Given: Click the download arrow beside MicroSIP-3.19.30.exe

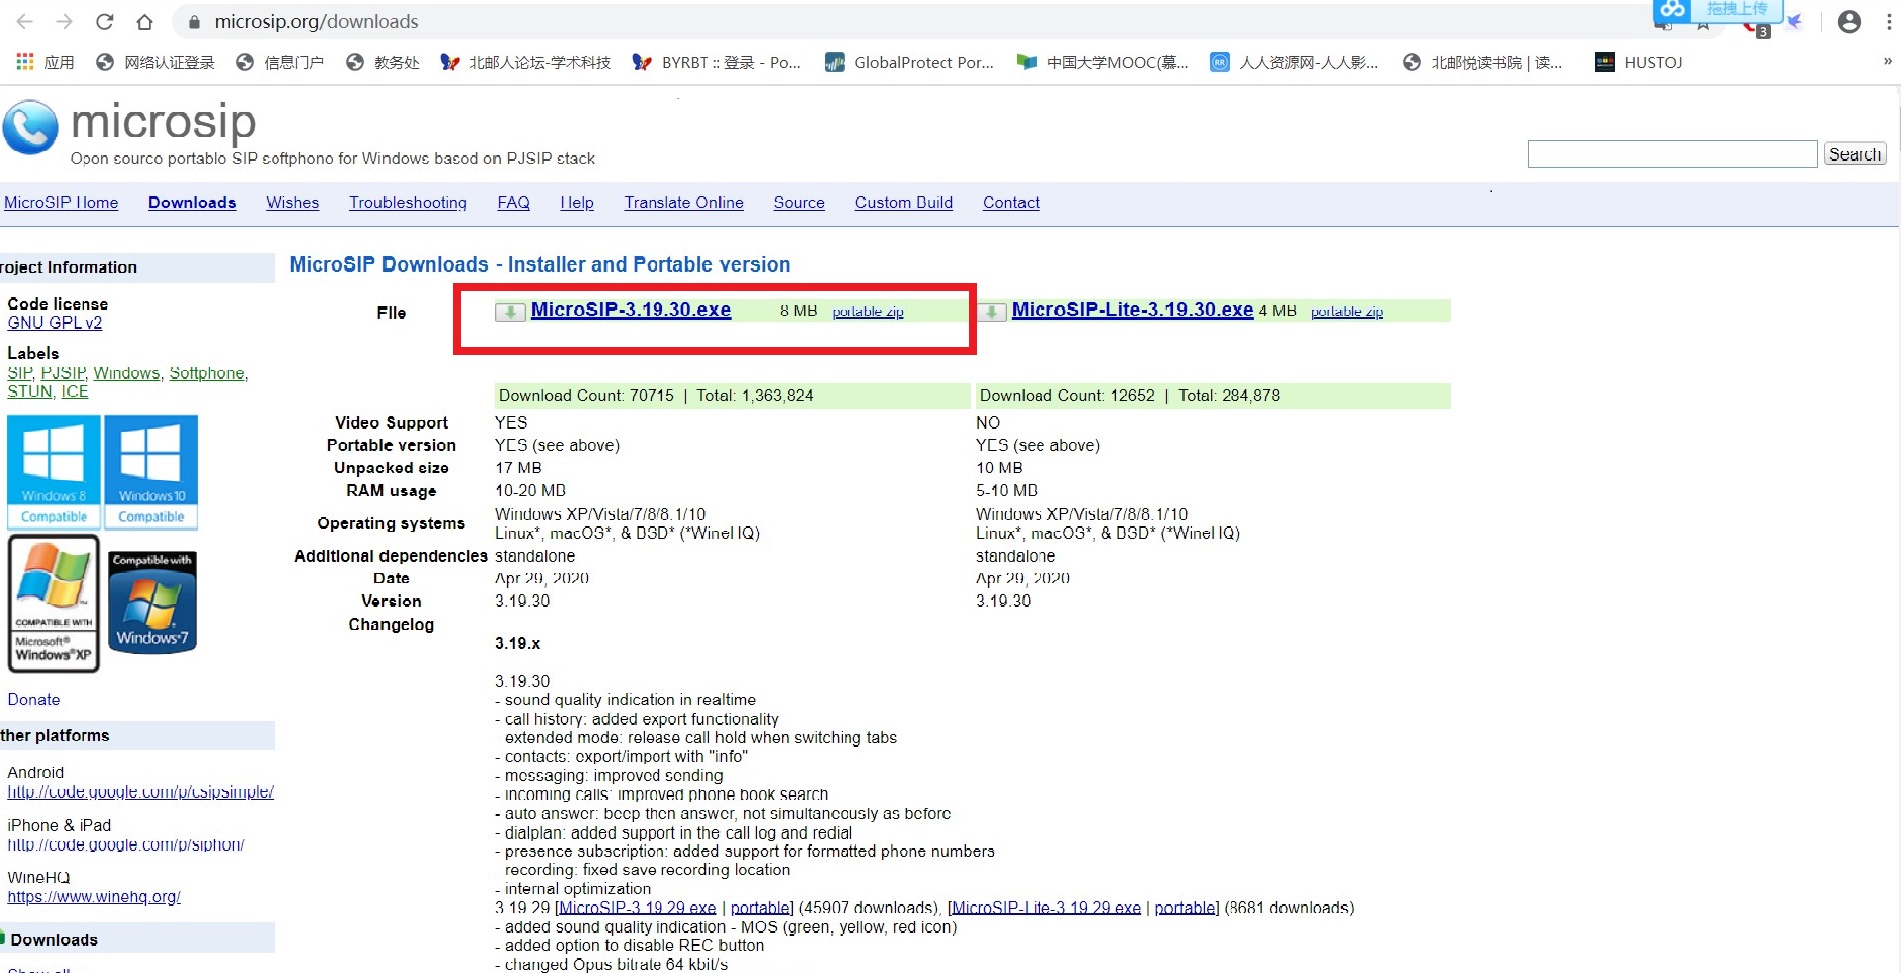Looking at the screenshot, I should [x=510, y=312].
